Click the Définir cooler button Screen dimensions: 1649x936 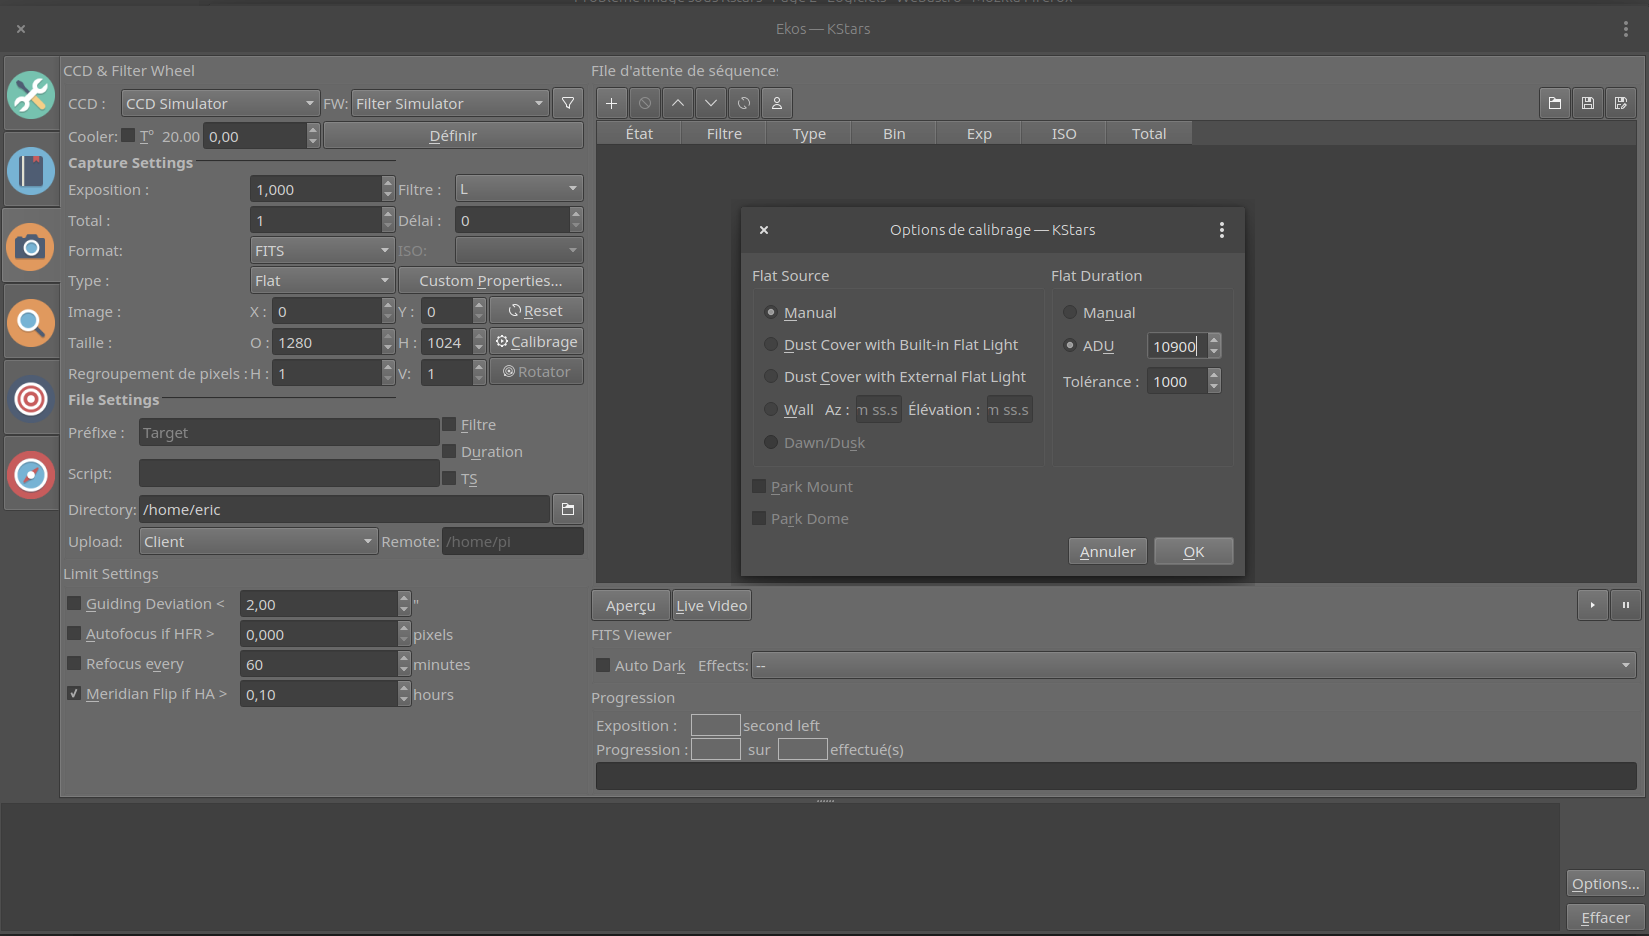click(x=453, y=135)
